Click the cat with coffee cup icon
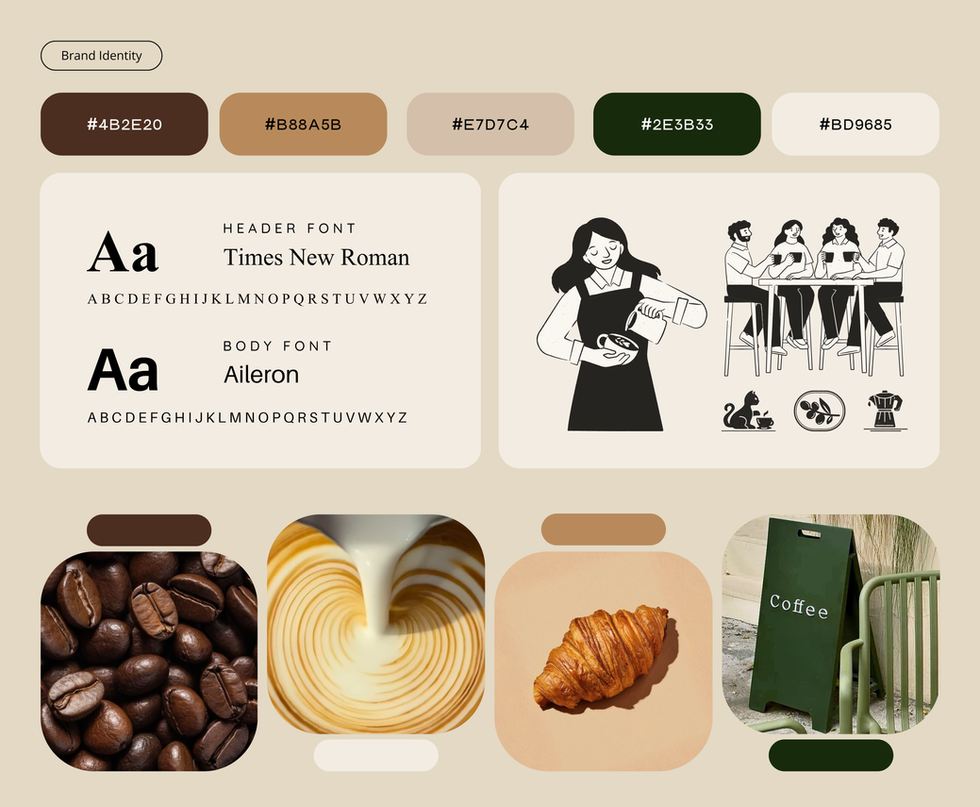This screenshot has width=980, height=807. [748, 411]
